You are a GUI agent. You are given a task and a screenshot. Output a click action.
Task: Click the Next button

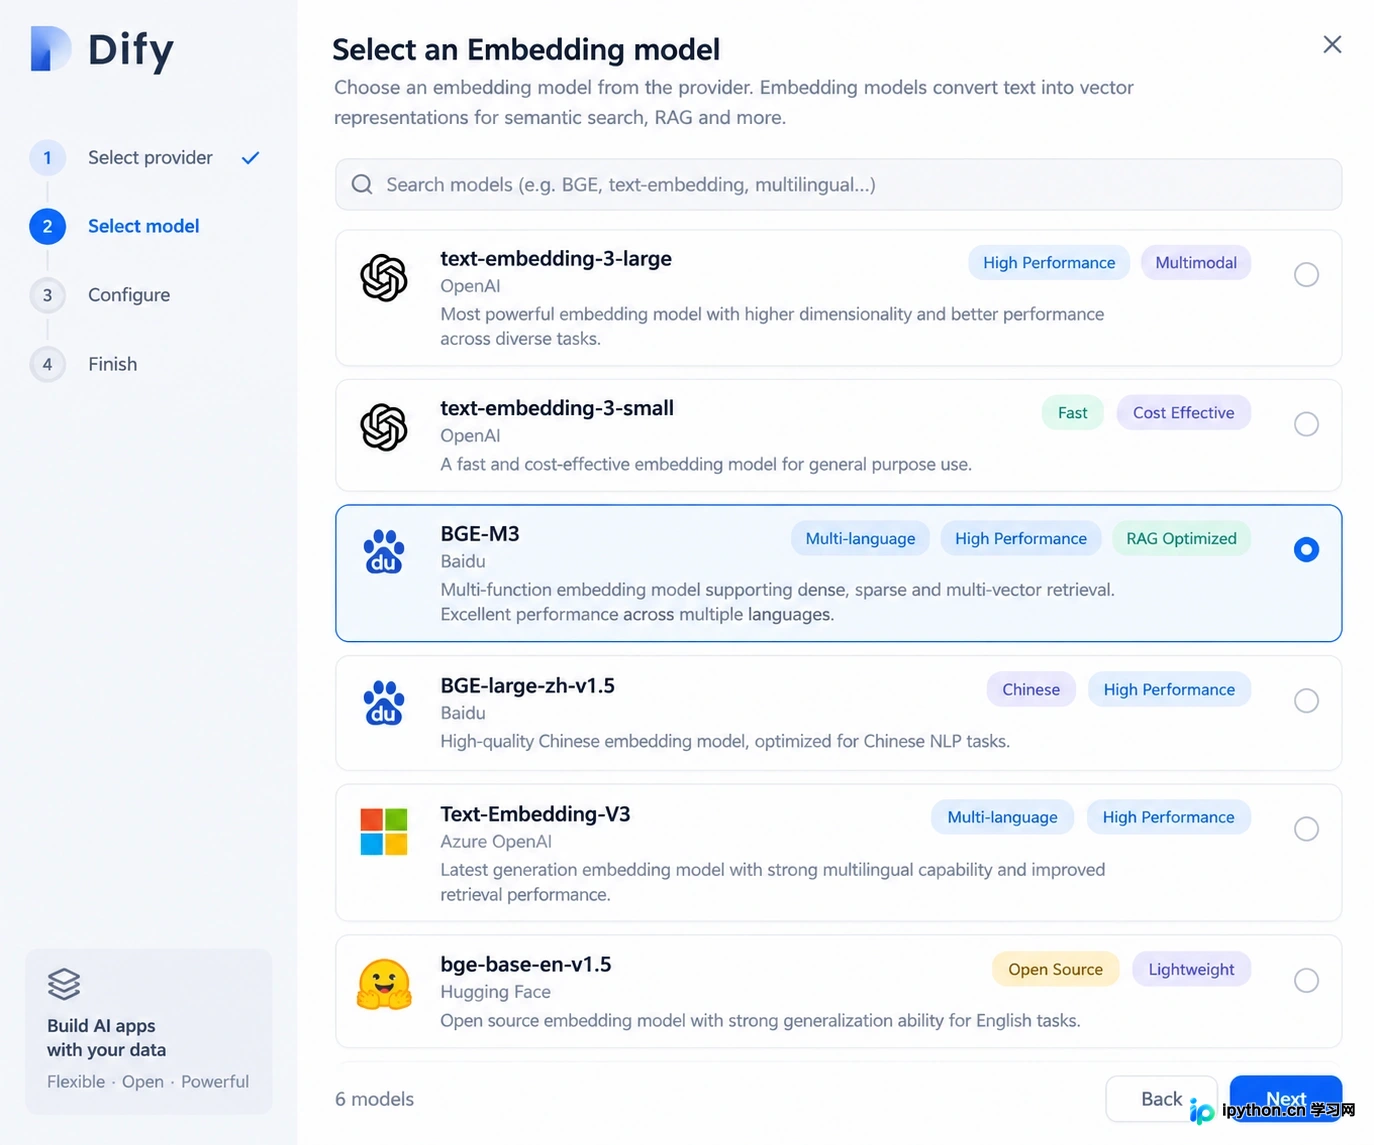pyautogui.click(x=1286, y=1099)
